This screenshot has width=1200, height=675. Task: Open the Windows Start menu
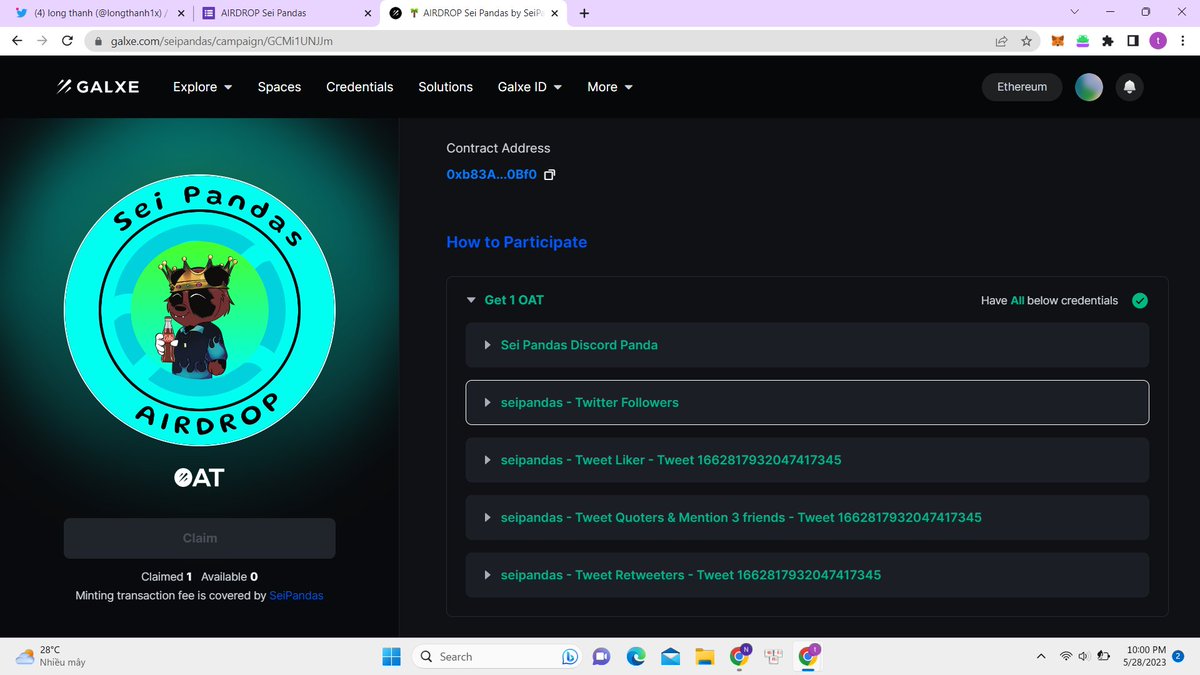(x=391, y=656)
